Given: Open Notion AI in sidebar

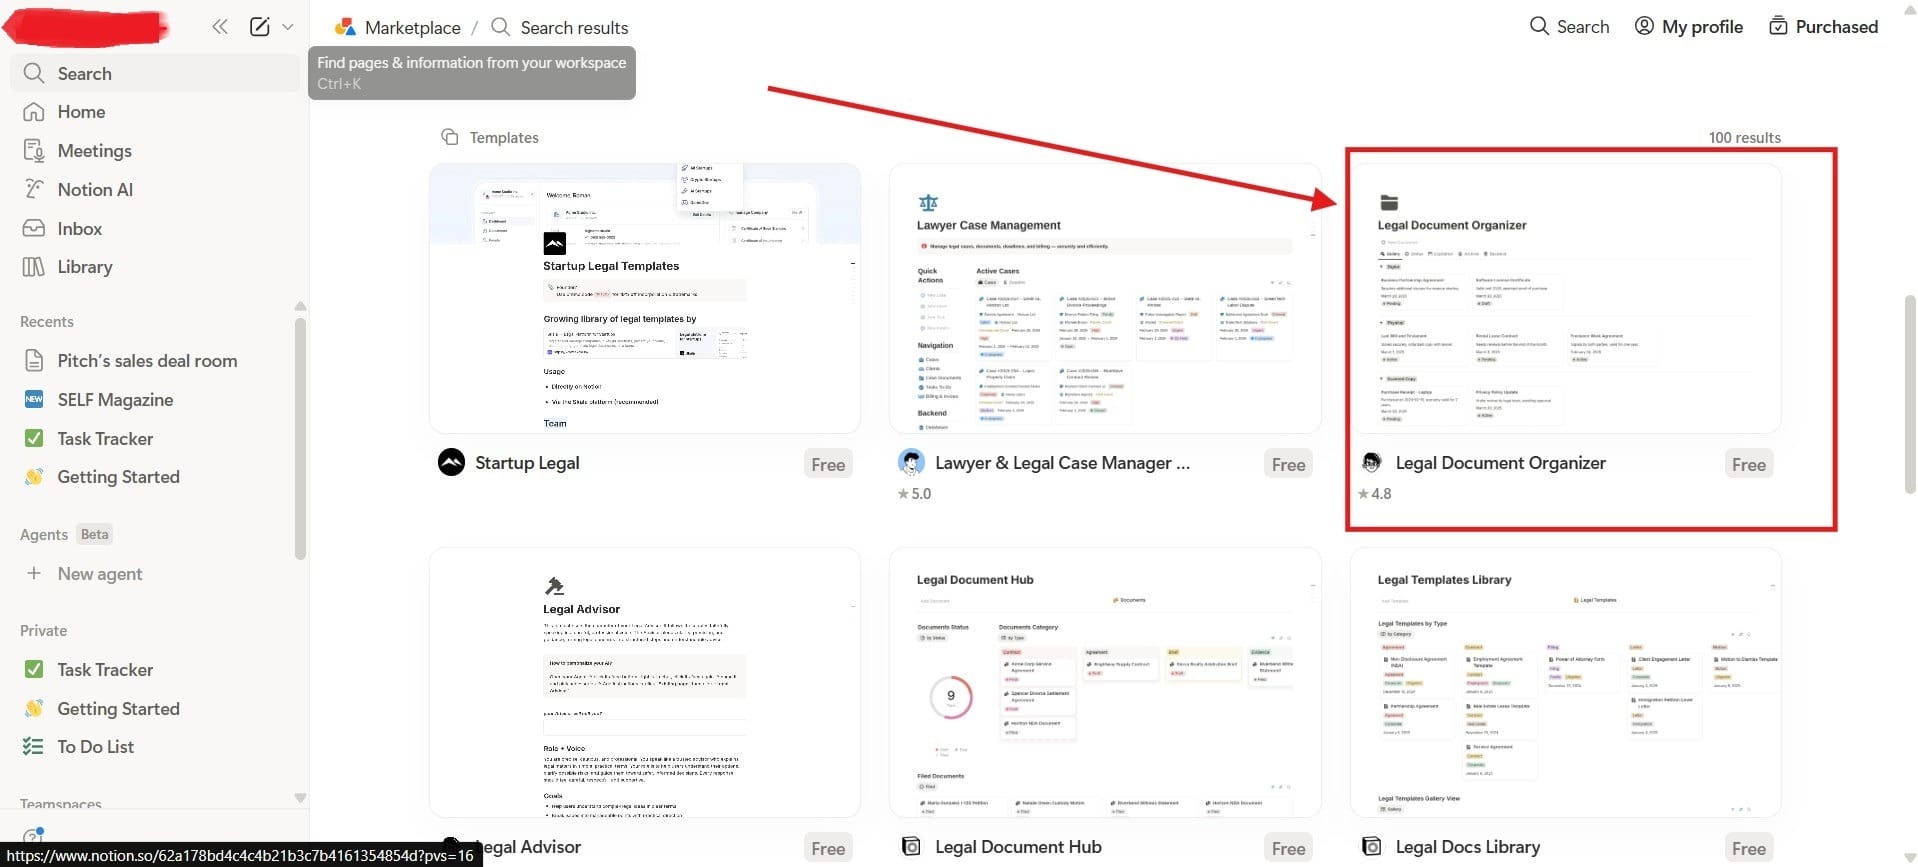Looking at the screenshot, I should pyautogui.click(x=155, y=190).
